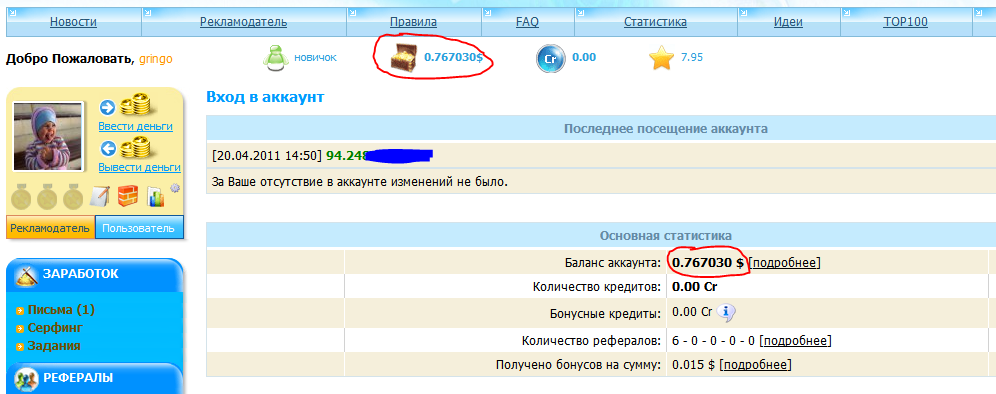Open the FAQ menu item
The width and height of the screenshot is (996, 394).
[x=527, y=22]
